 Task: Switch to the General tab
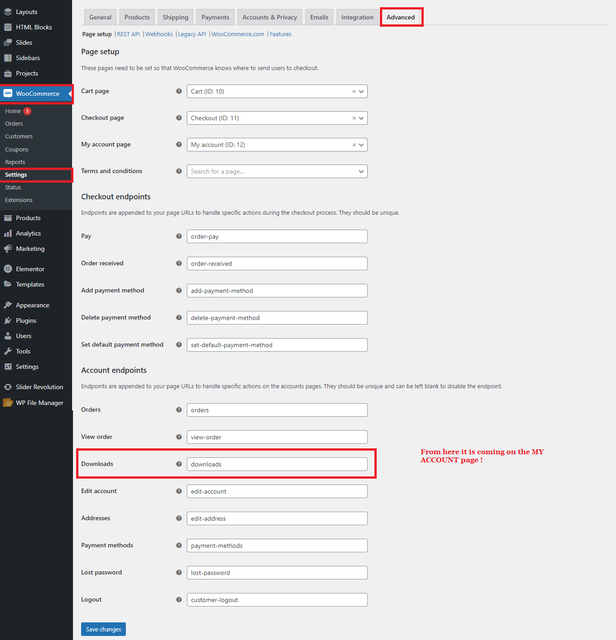[100, 17]
